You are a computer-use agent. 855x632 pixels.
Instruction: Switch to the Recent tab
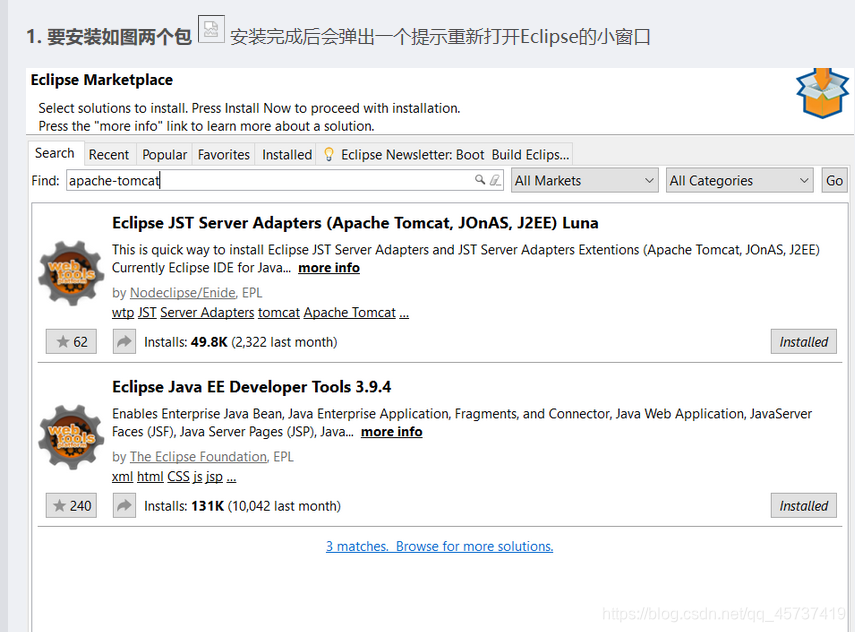[109, 155]
